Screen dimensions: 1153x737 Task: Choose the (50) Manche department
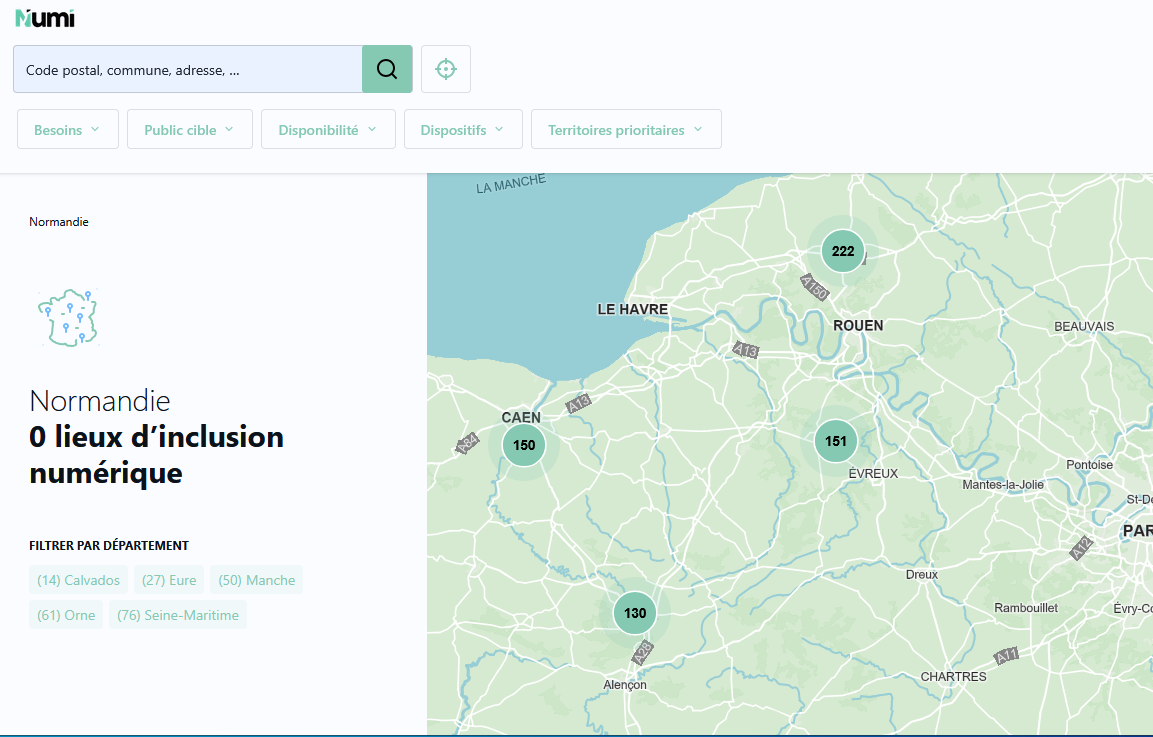click(256, 580)
